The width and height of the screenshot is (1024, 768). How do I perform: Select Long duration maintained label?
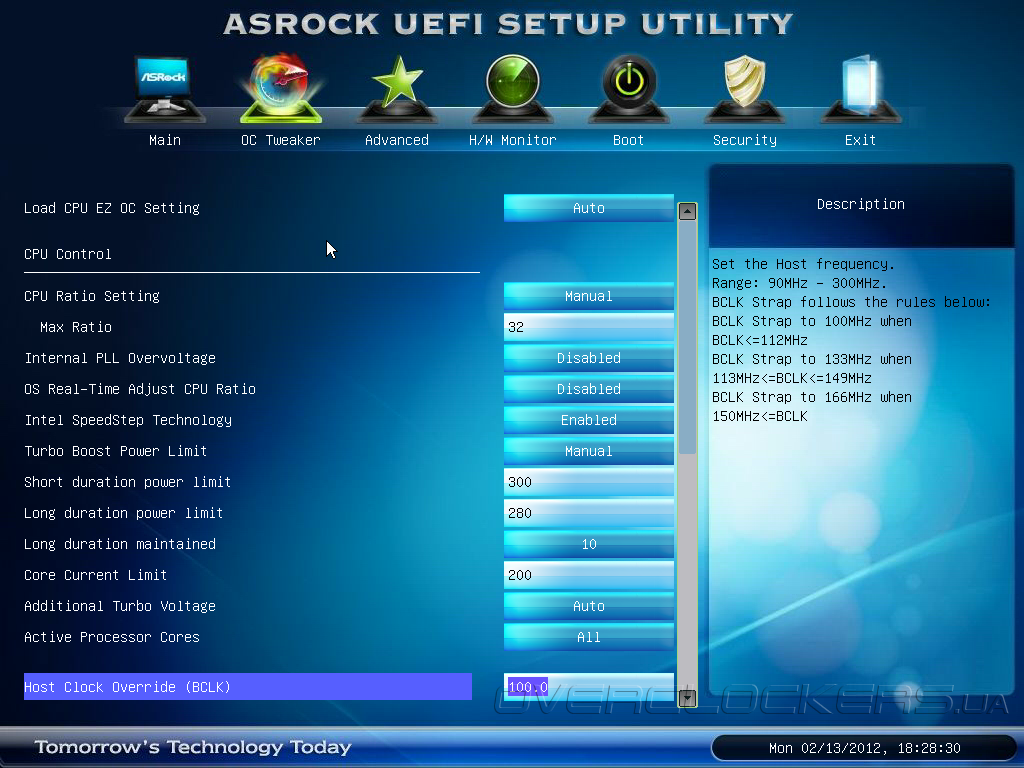coord(120,544)
